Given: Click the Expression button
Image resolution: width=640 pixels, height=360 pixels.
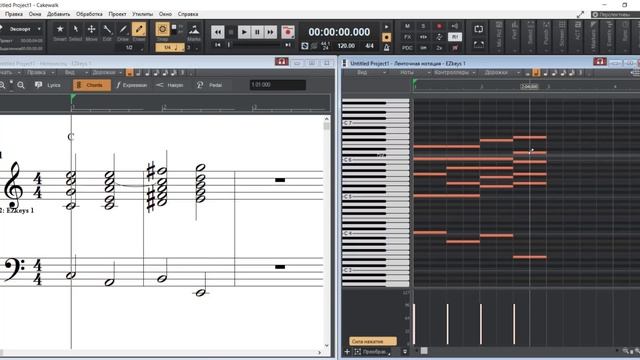Looking at the screenshot, I should tap(131, 85).
